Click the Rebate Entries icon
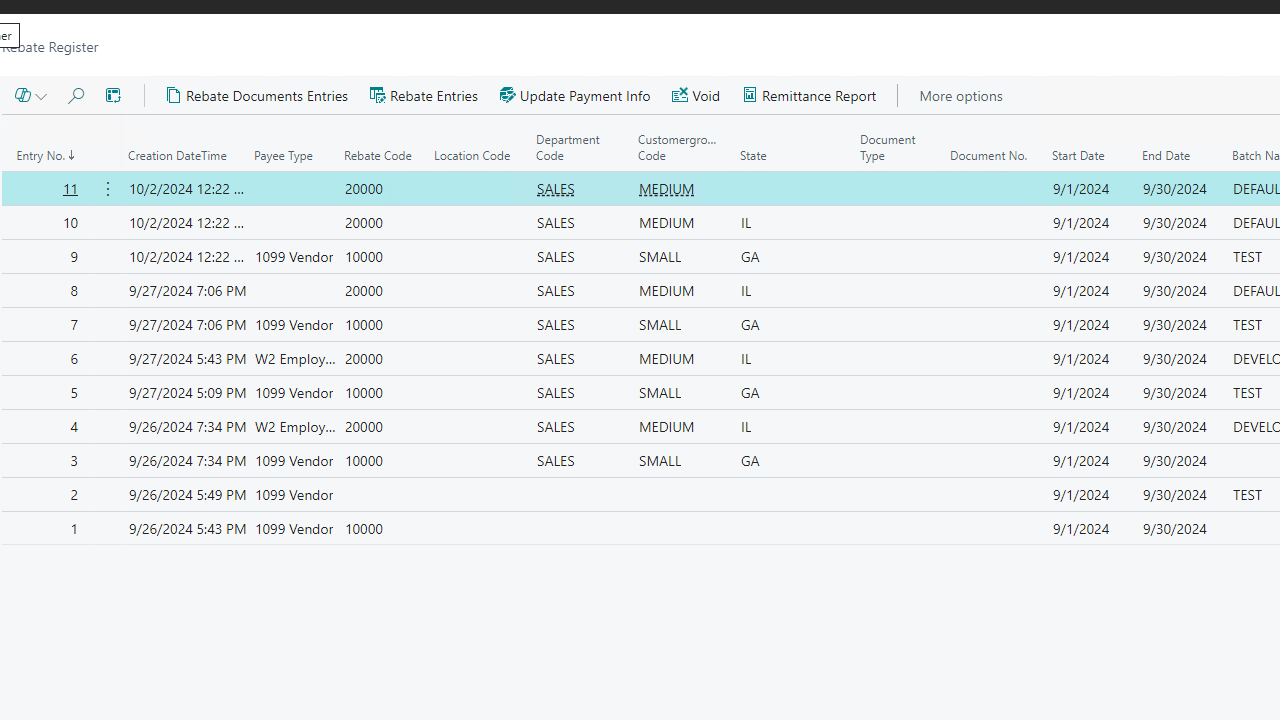 click(377, 96)
